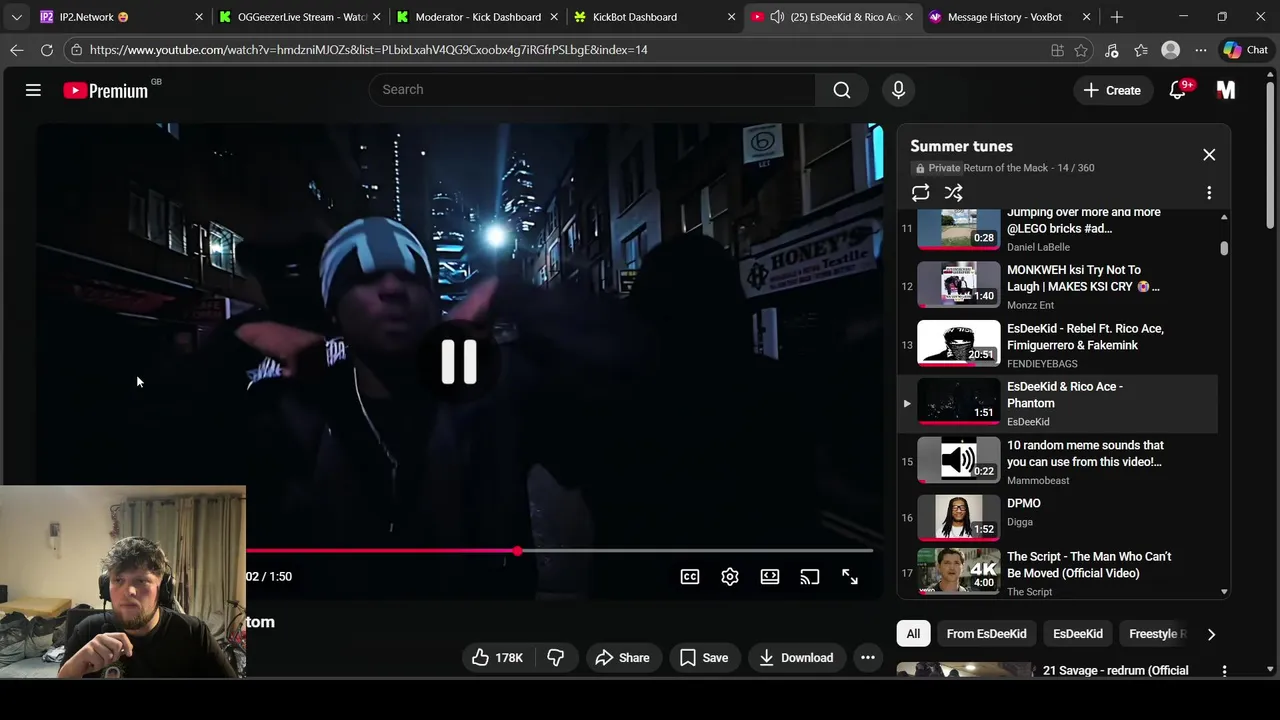The height and width of the screenshot is (720, 1280).
Task: Add page to favorites star
Action: pyautogui.click(x=1081, y=50)
